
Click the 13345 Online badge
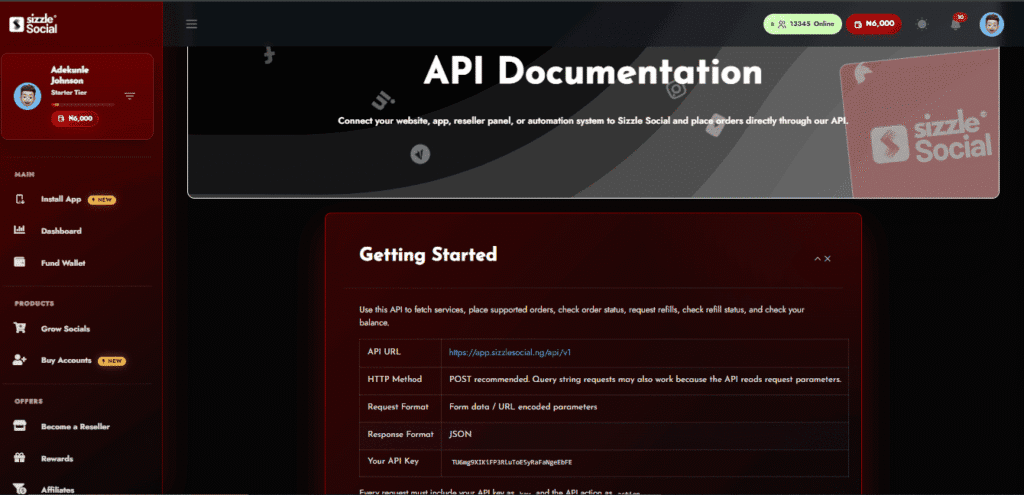click(x=803, y=24)
